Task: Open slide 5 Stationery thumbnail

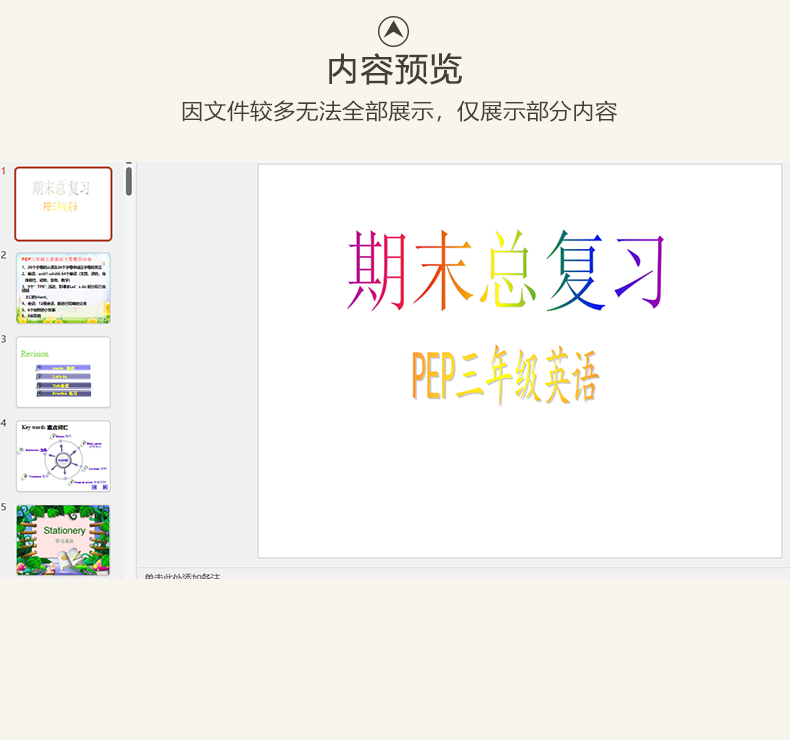Action: tap(63, 540)
